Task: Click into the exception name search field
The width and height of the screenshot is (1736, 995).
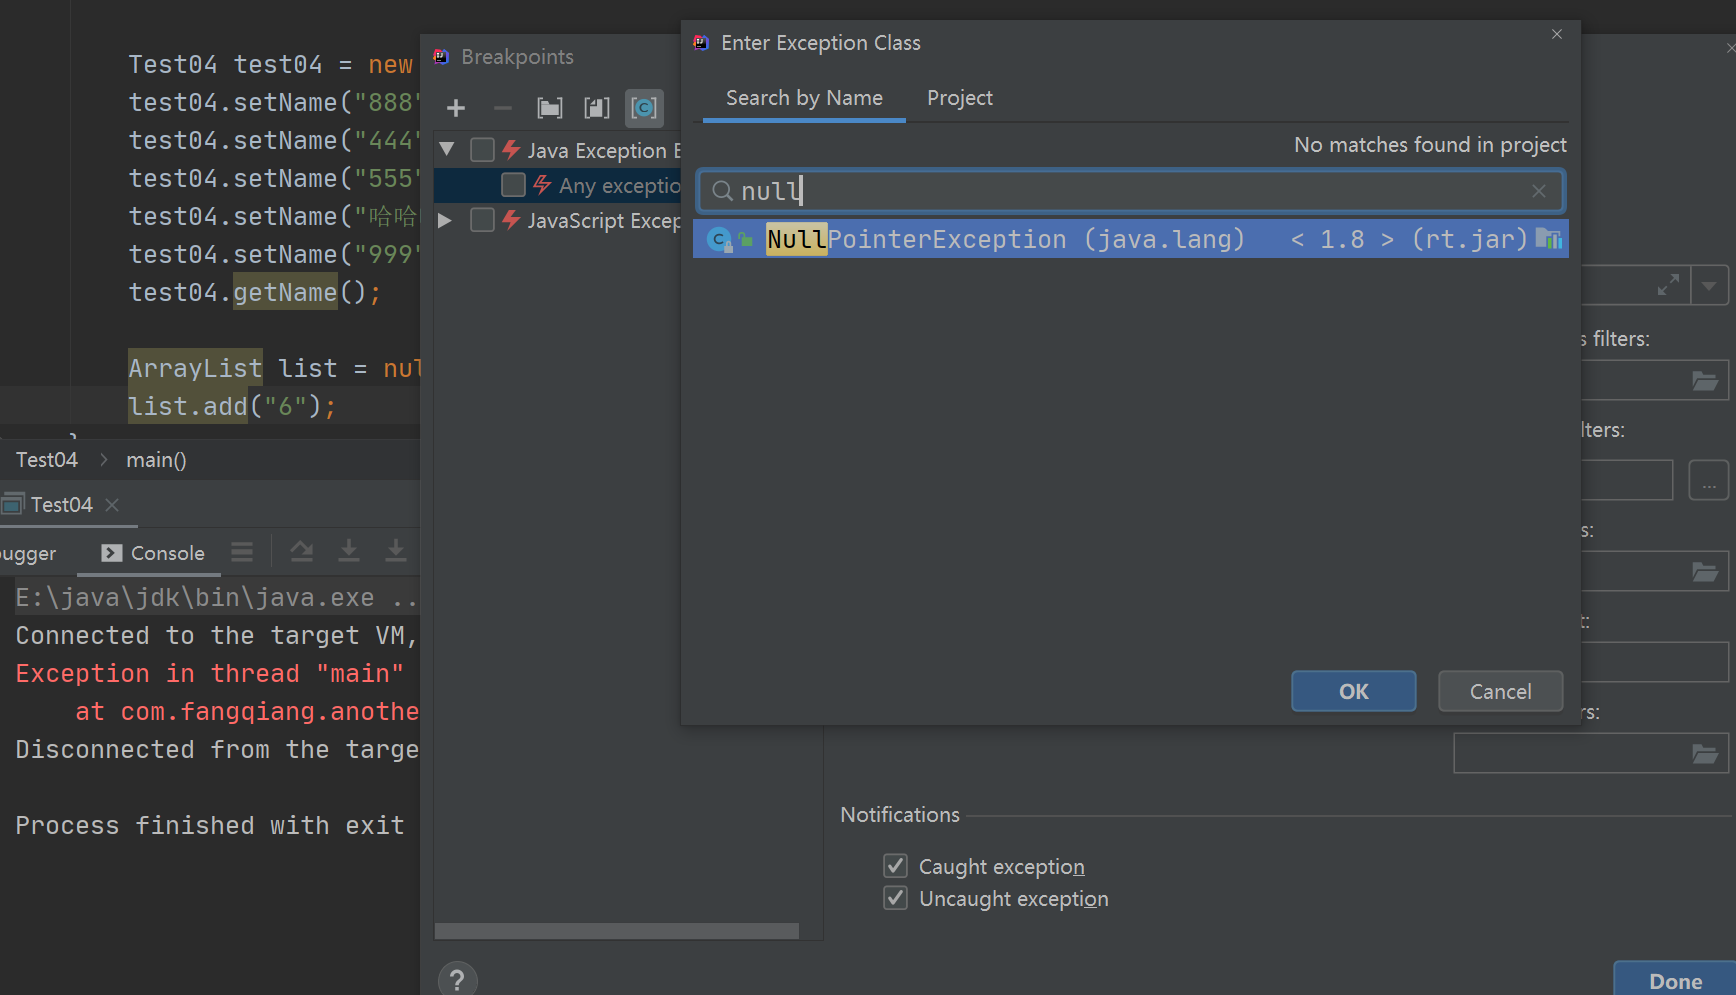Action: (x=1130, y=191)
